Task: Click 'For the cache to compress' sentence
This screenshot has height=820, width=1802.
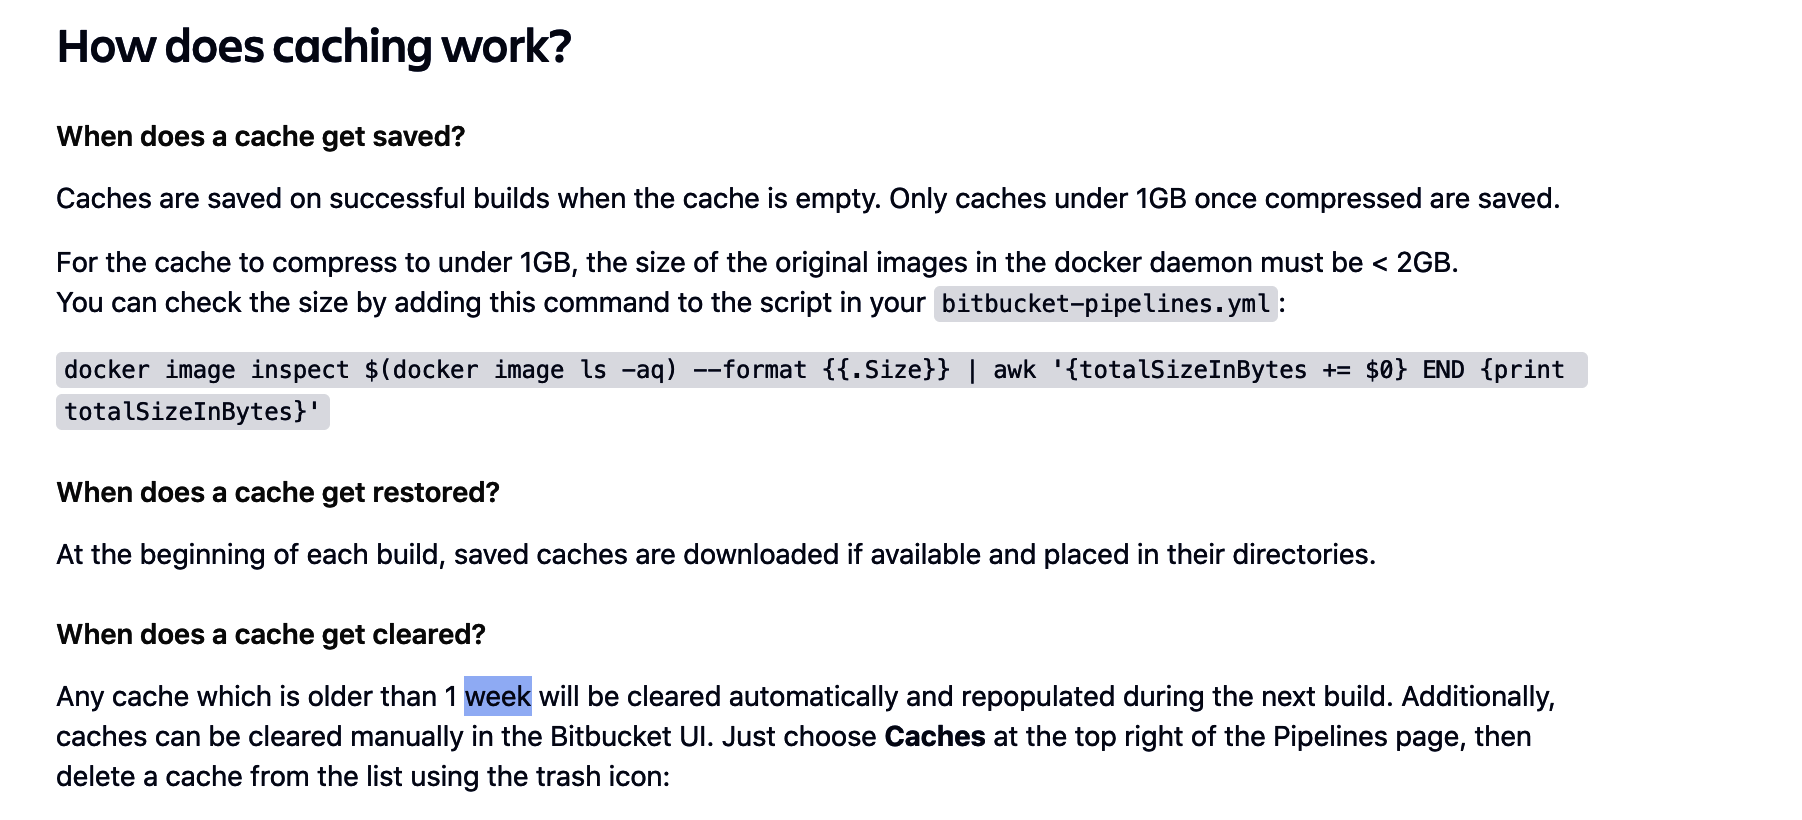Action: click(757, 263)
